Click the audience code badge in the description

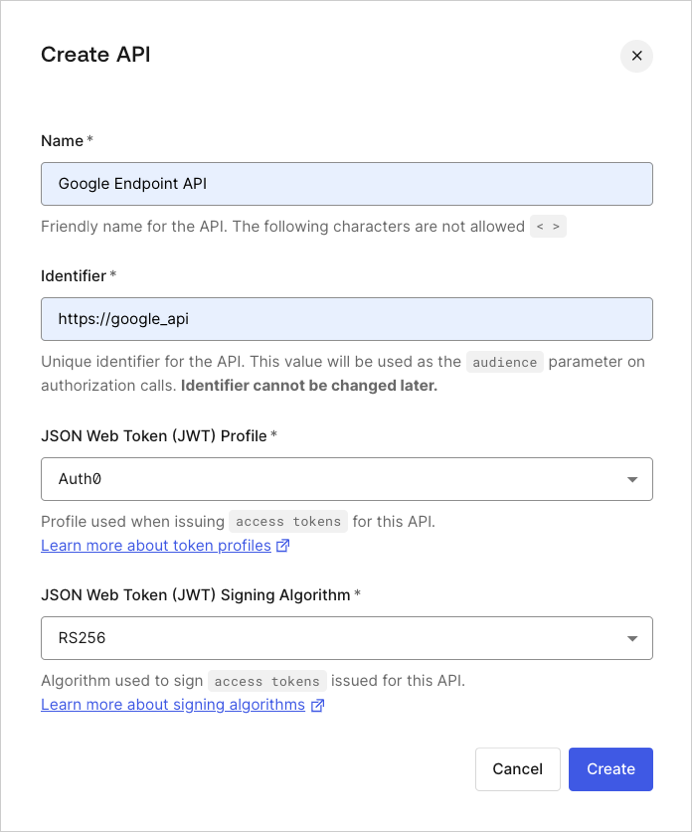click(x=504, y=362)
